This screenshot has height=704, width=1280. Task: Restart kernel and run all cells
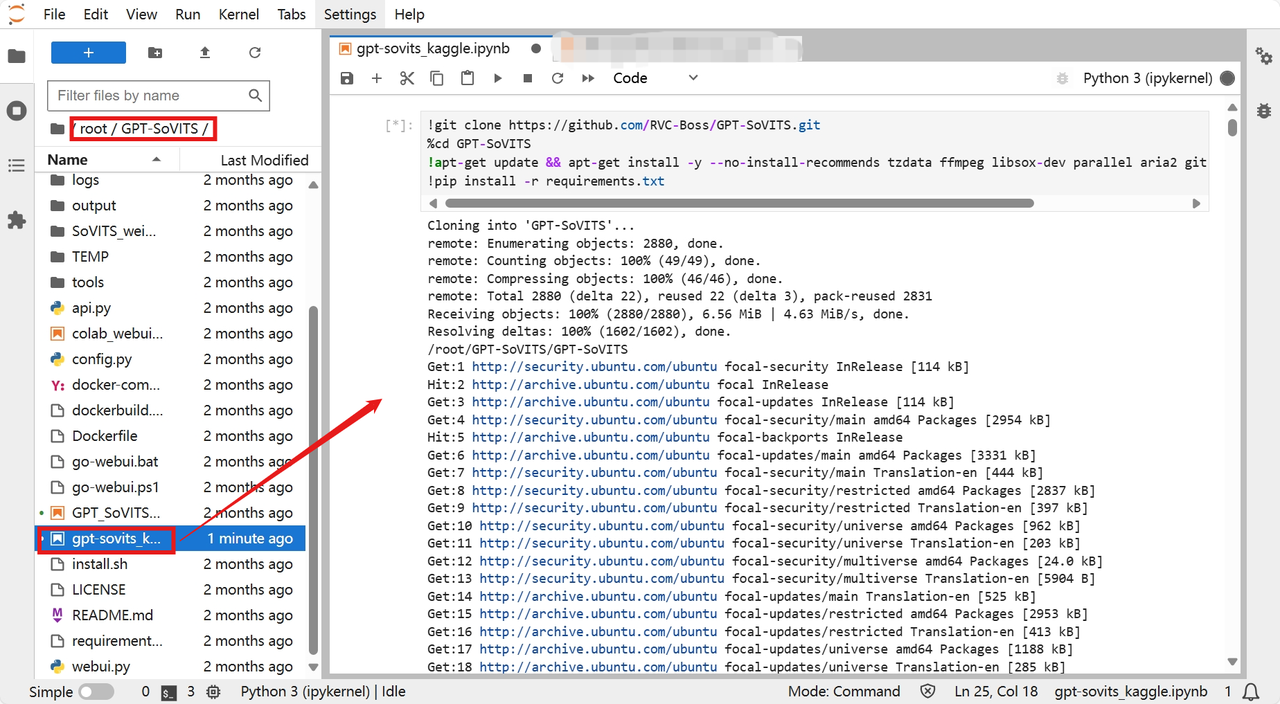pos(588,78)
